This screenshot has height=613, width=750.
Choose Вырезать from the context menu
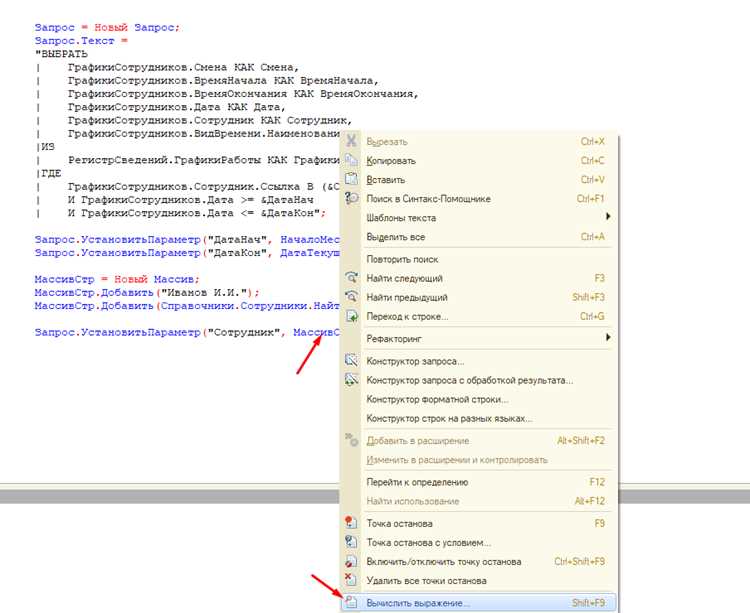[x=478, y=142]
